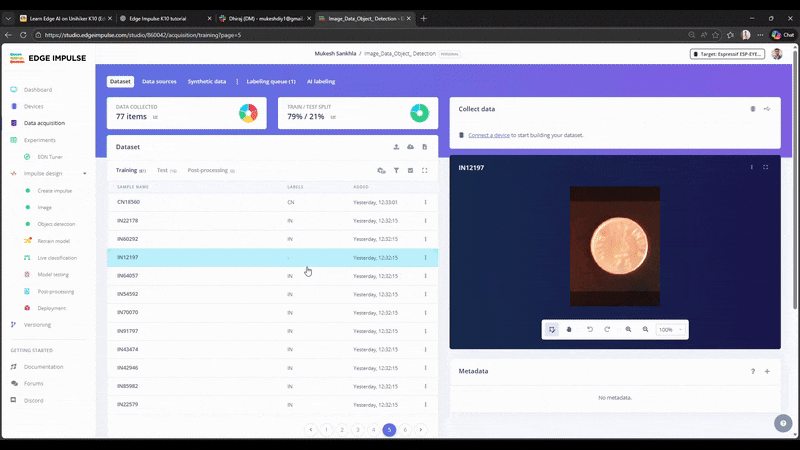Viewport: 800px width, 450px height.
Task: Select the pan hand tool in image toolbar
Action: pos(569,330)
